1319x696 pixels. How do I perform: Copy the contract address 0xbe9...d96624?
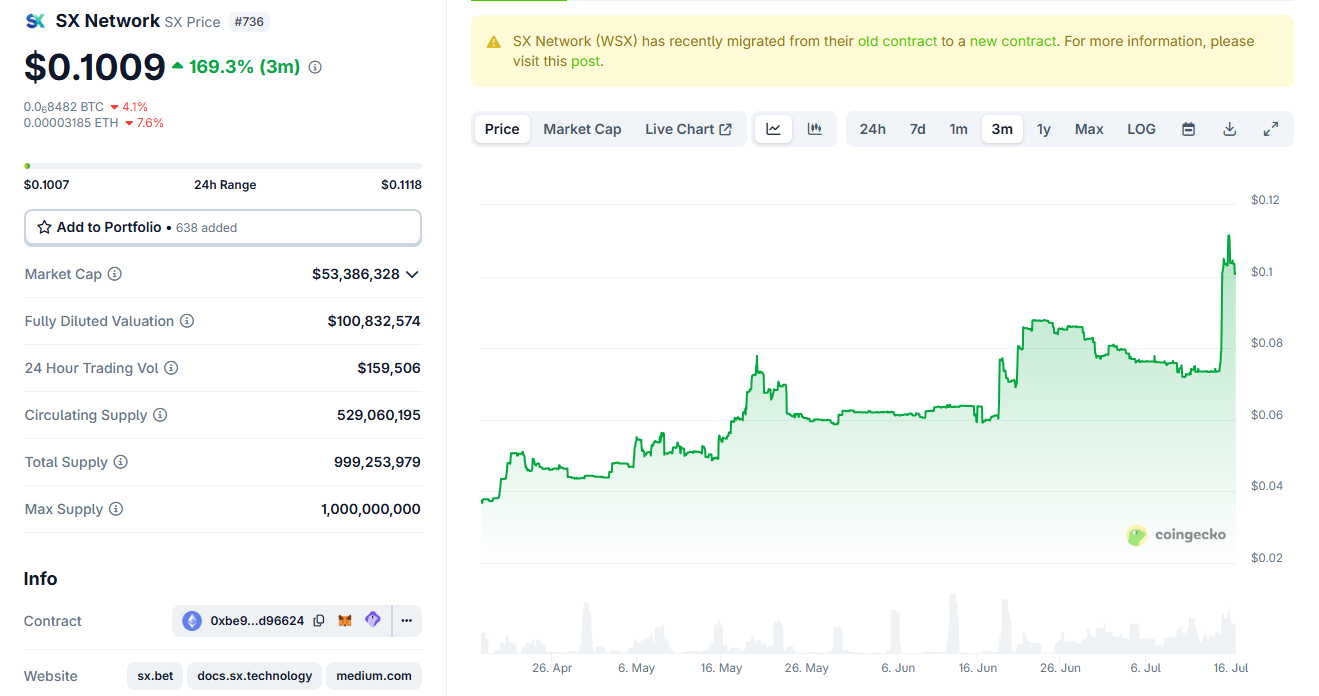319,621
